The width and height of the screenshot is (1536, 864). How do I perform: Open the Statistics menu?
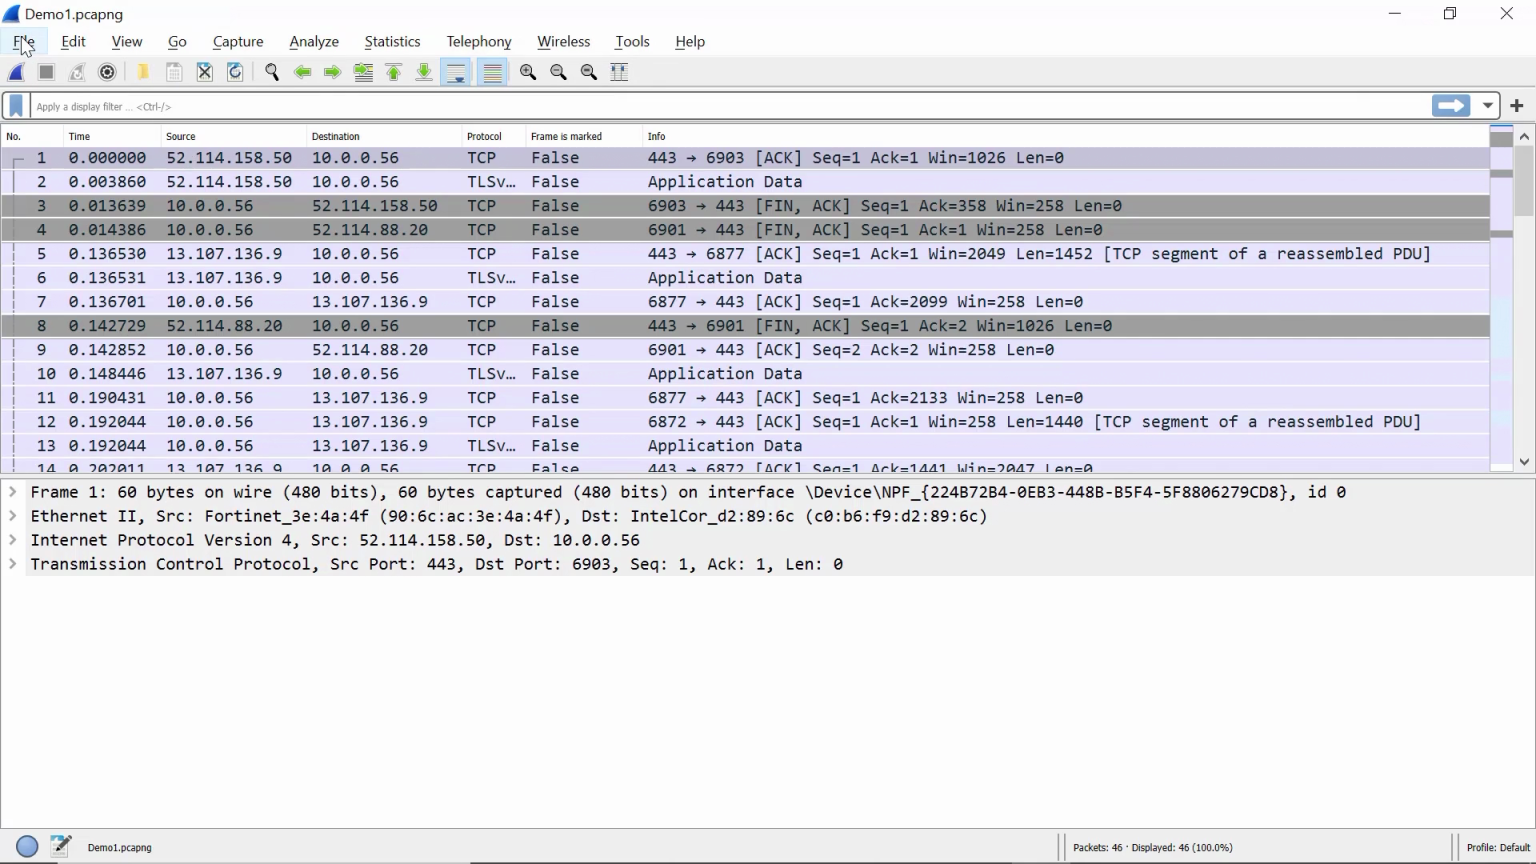[392, 42]
